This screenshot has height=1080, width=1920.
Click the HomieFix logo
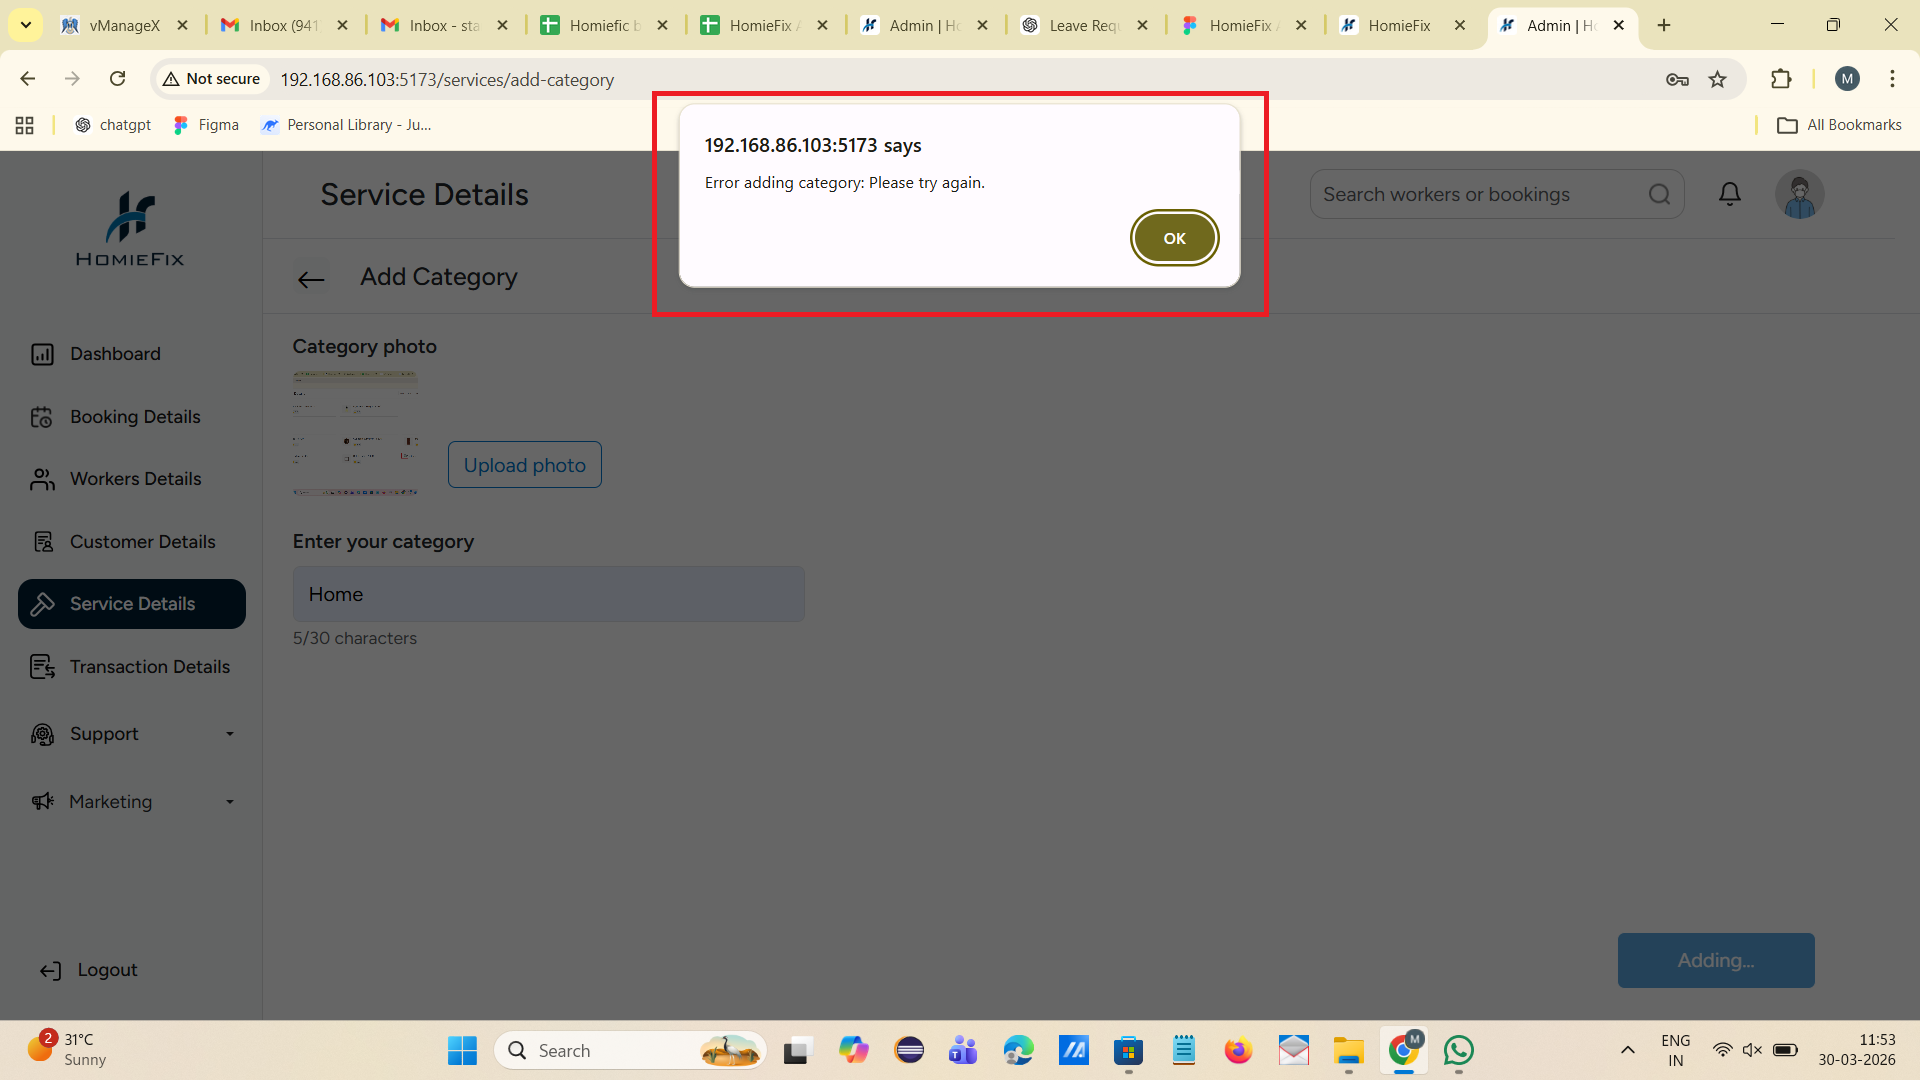point(130,228)
